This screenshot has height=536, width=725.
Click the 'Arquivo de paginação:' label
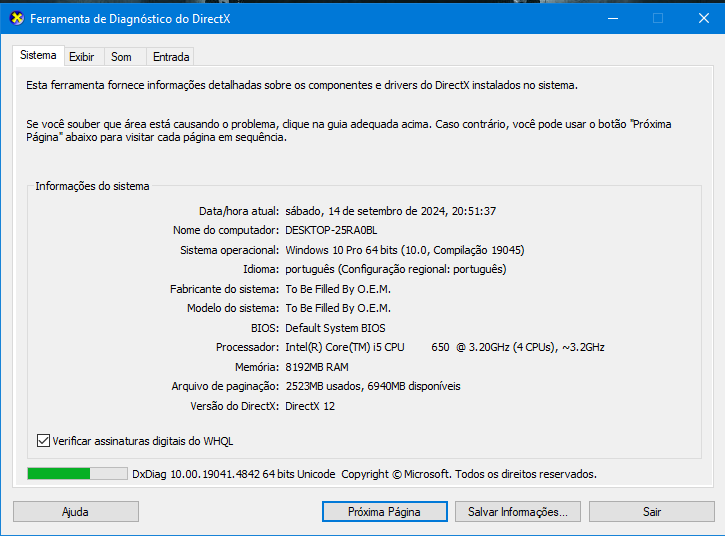tap(225, 387)
